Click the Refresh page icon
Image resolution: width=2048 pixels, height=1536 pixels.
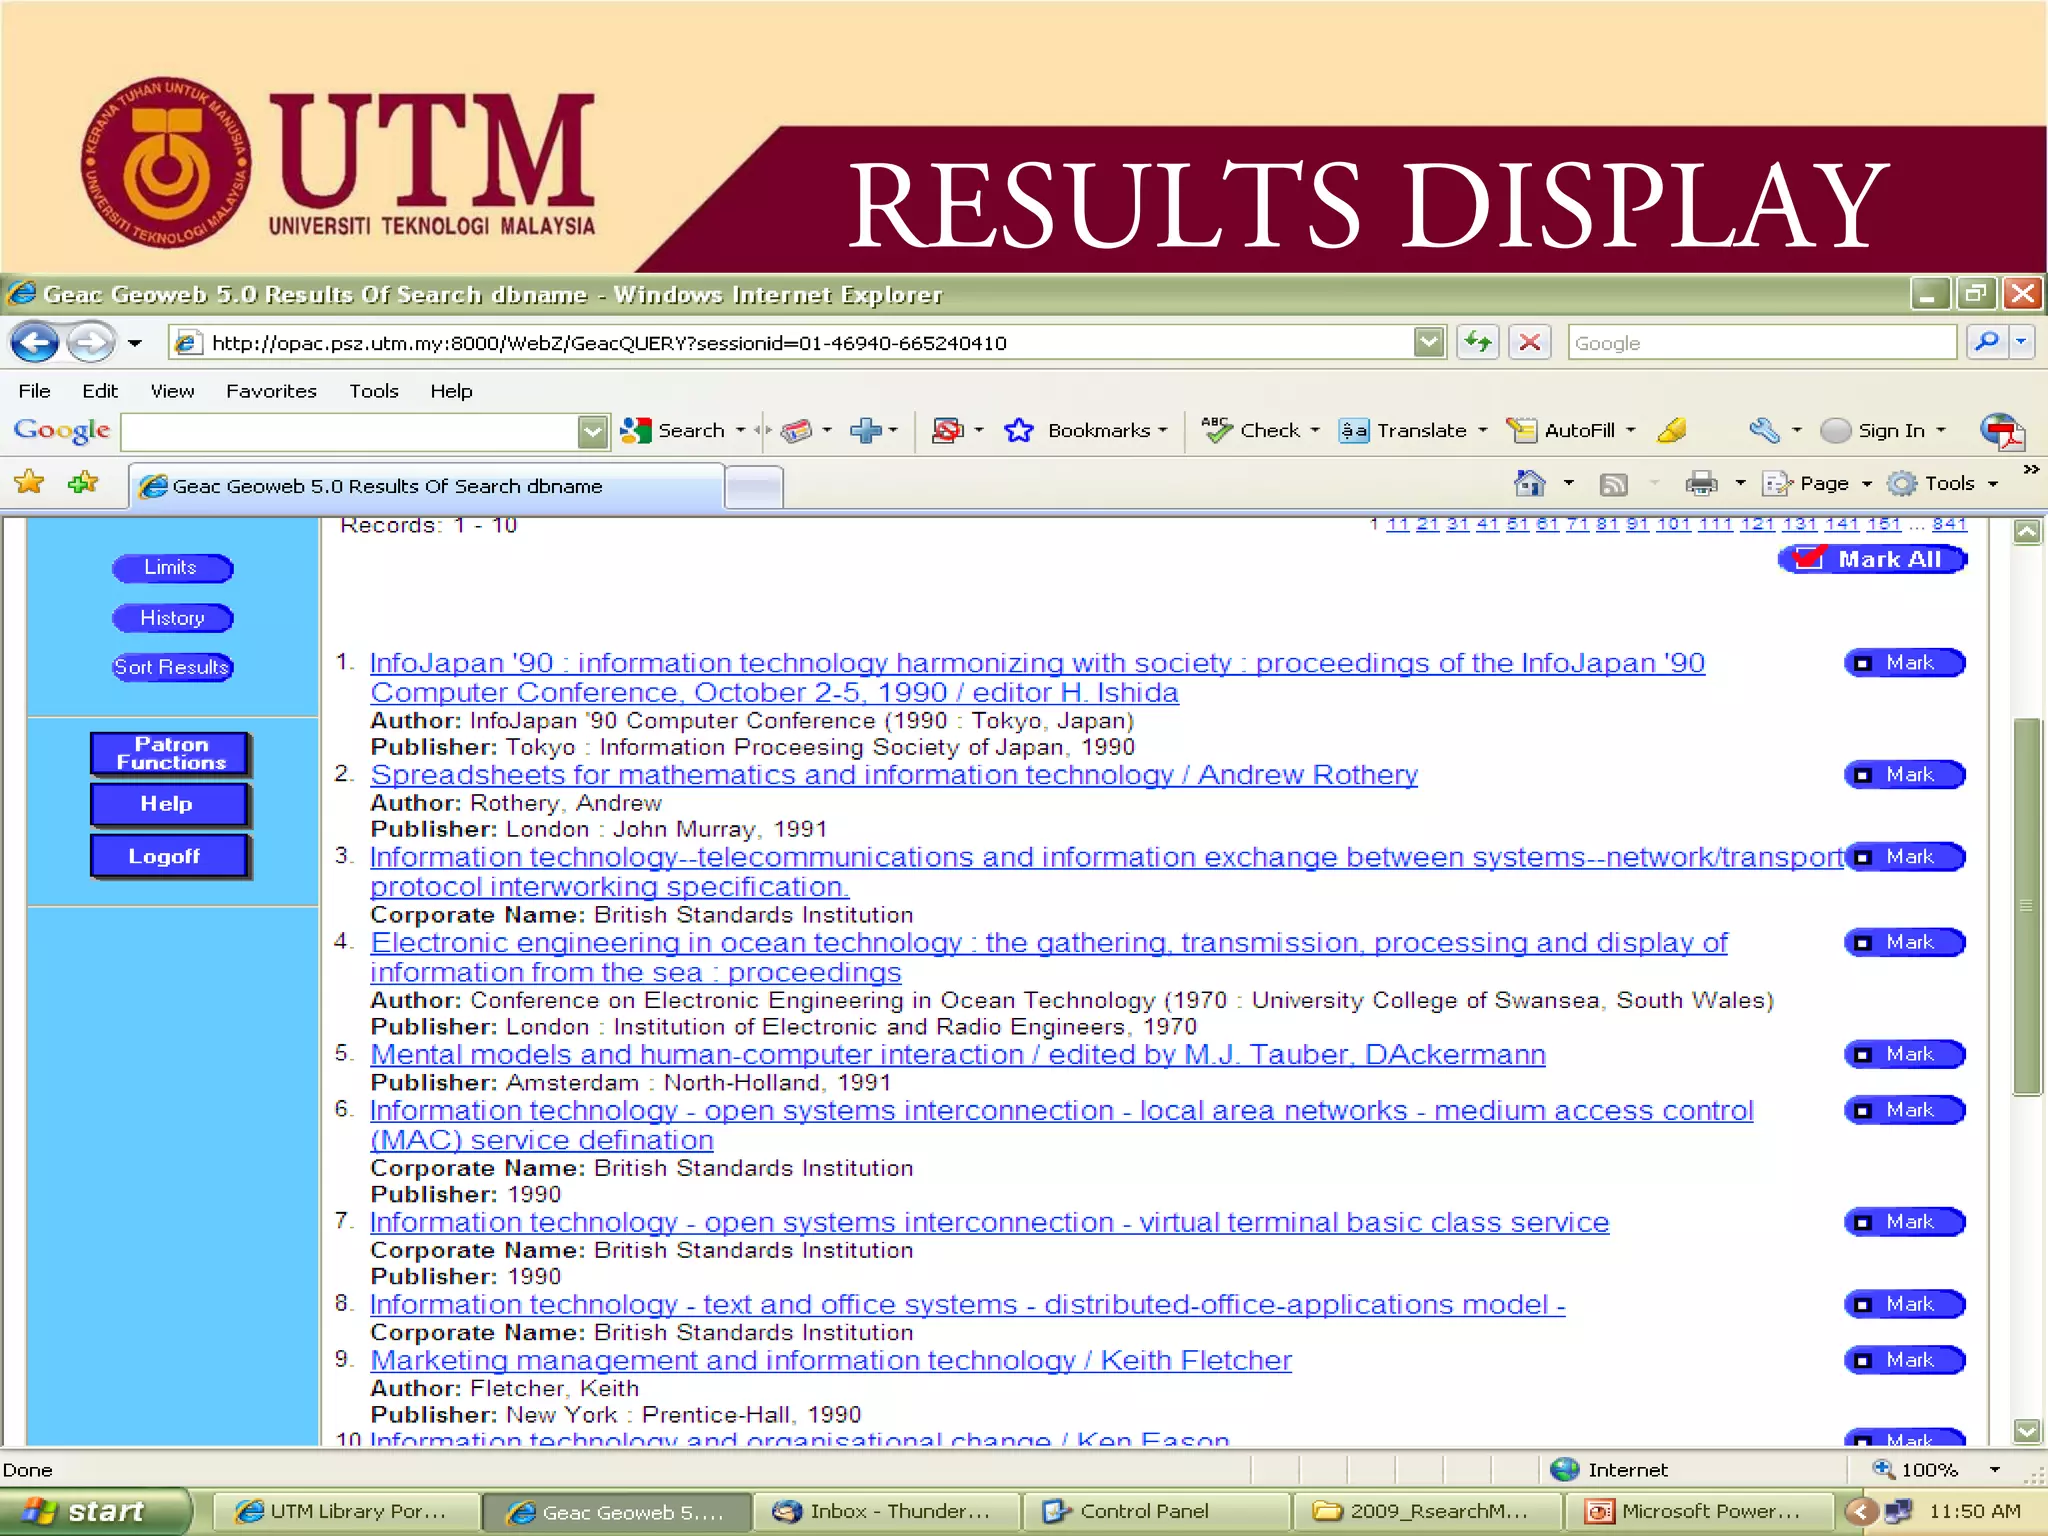1477,343
